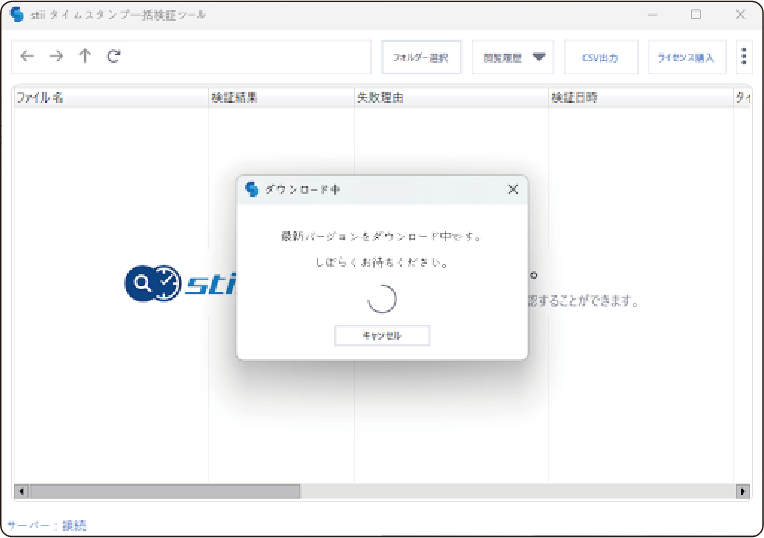Open the three-dot more options menu
The width and height of the screenshot is (764, 538).
click(x=744, y=57)
